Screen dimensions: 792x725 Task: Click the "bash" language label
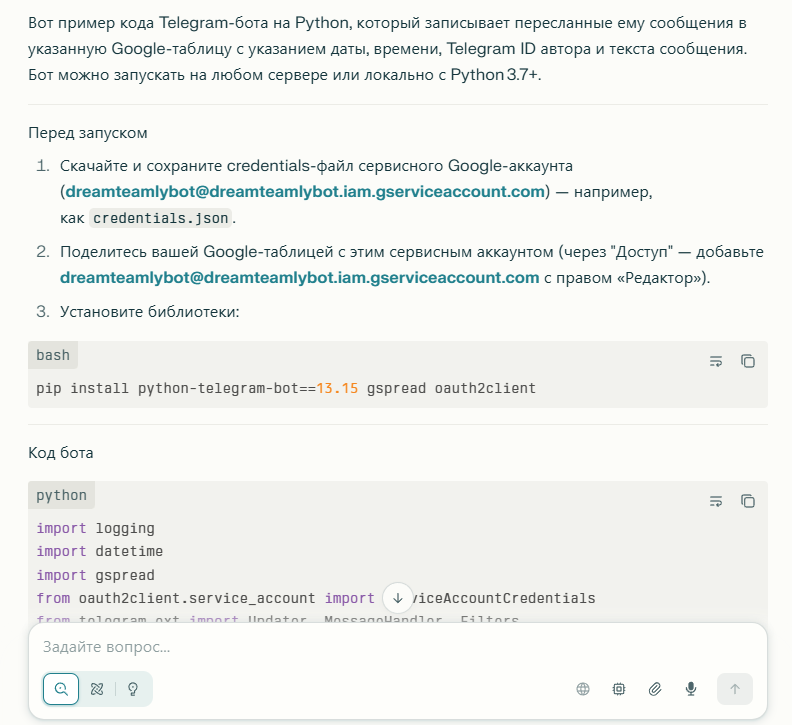tap(53, 355)
